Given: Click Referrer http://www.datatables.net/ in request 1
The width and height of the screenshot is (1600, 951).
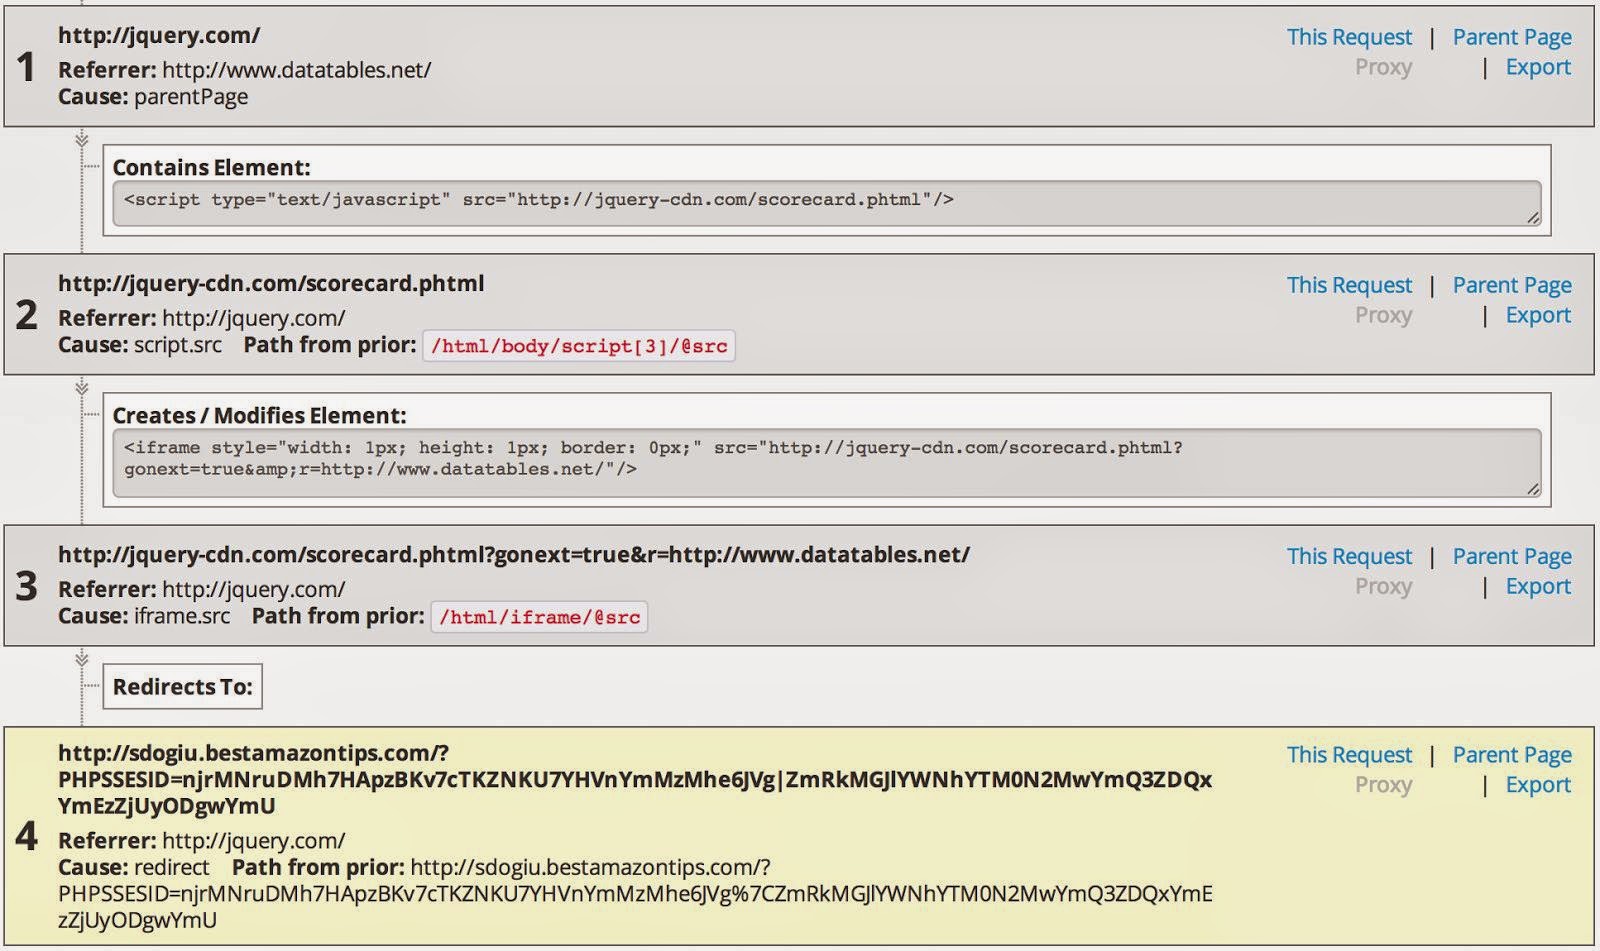Looking at the screenshot, I should [x=245, y=70].
